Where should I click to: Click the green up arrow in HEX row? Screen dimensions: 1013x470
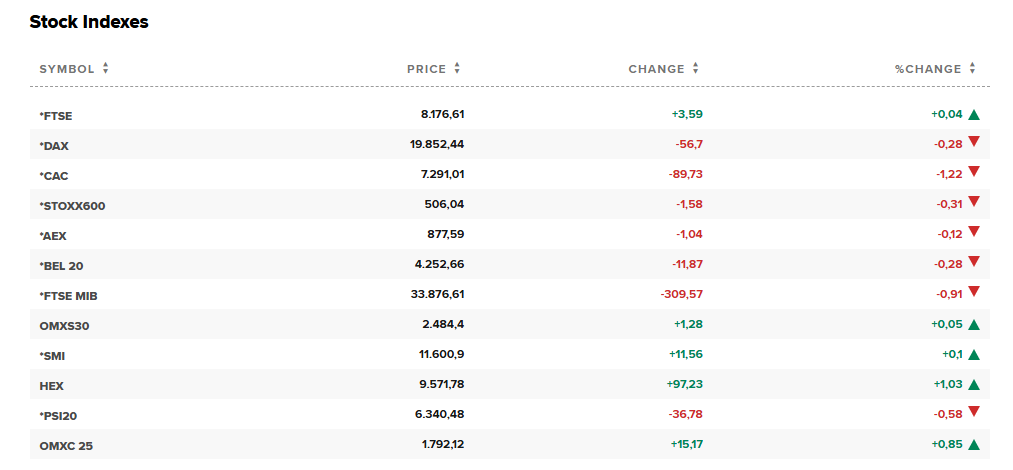click(x=974, y=385)
